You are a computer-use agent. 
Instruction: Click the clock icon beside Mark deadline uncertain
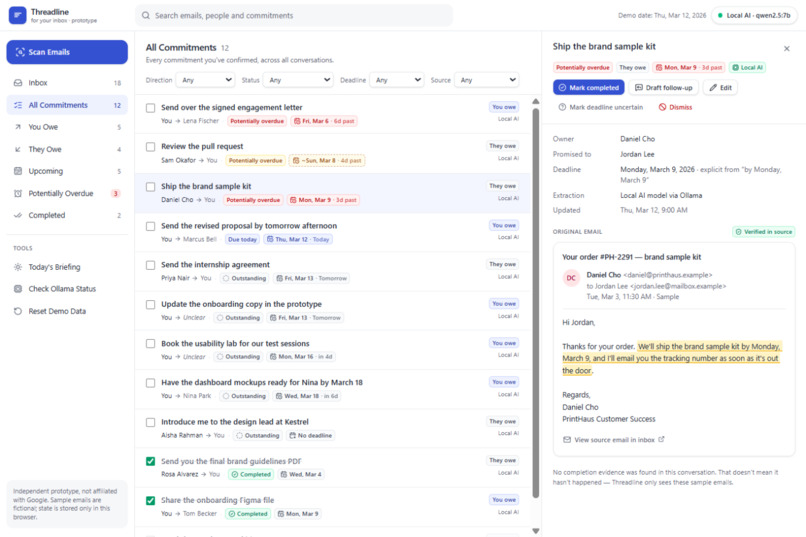tap(562, 107)
